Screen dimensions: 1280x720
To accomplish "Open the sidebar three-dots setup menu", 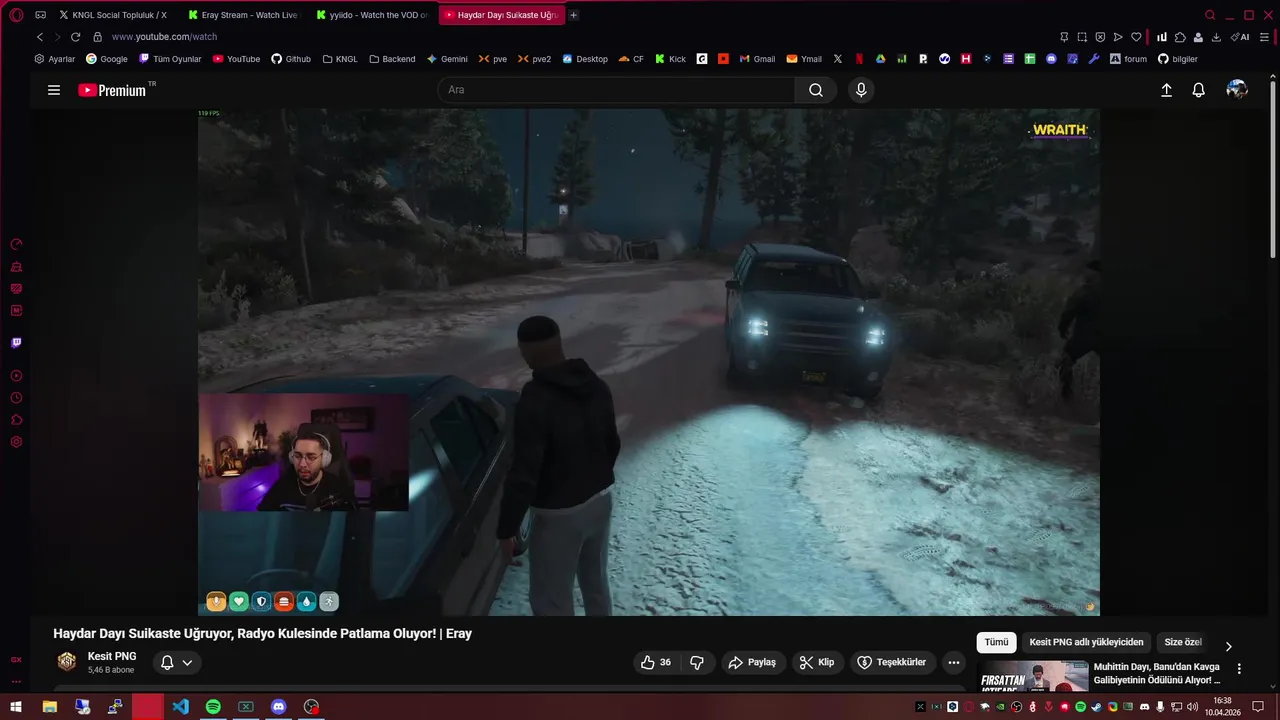I will [16, 682].
